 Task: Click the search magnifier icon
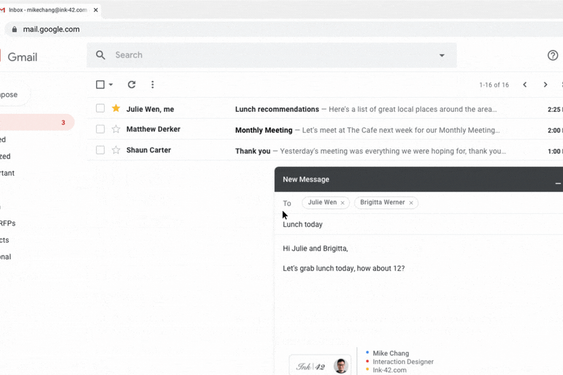(x=101, y=55)
